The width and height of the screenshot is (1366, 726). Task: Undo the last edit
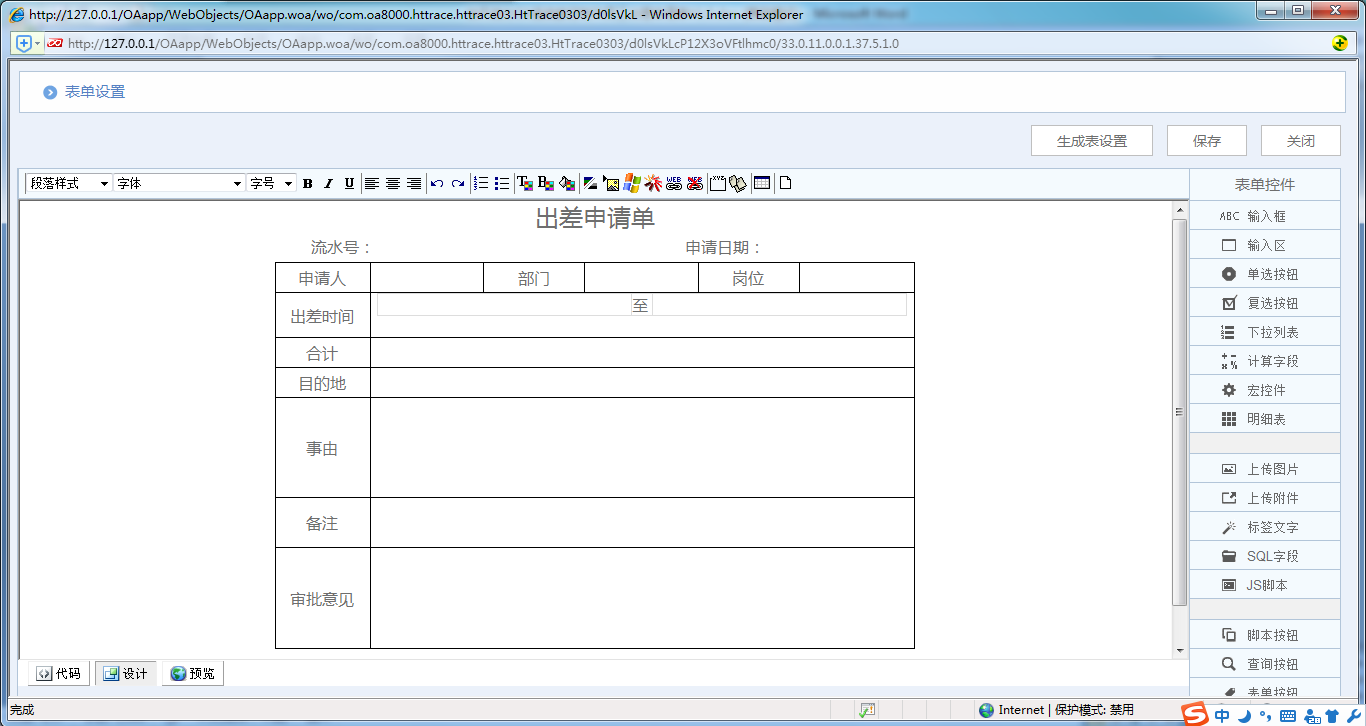click(x=437, y=184)
